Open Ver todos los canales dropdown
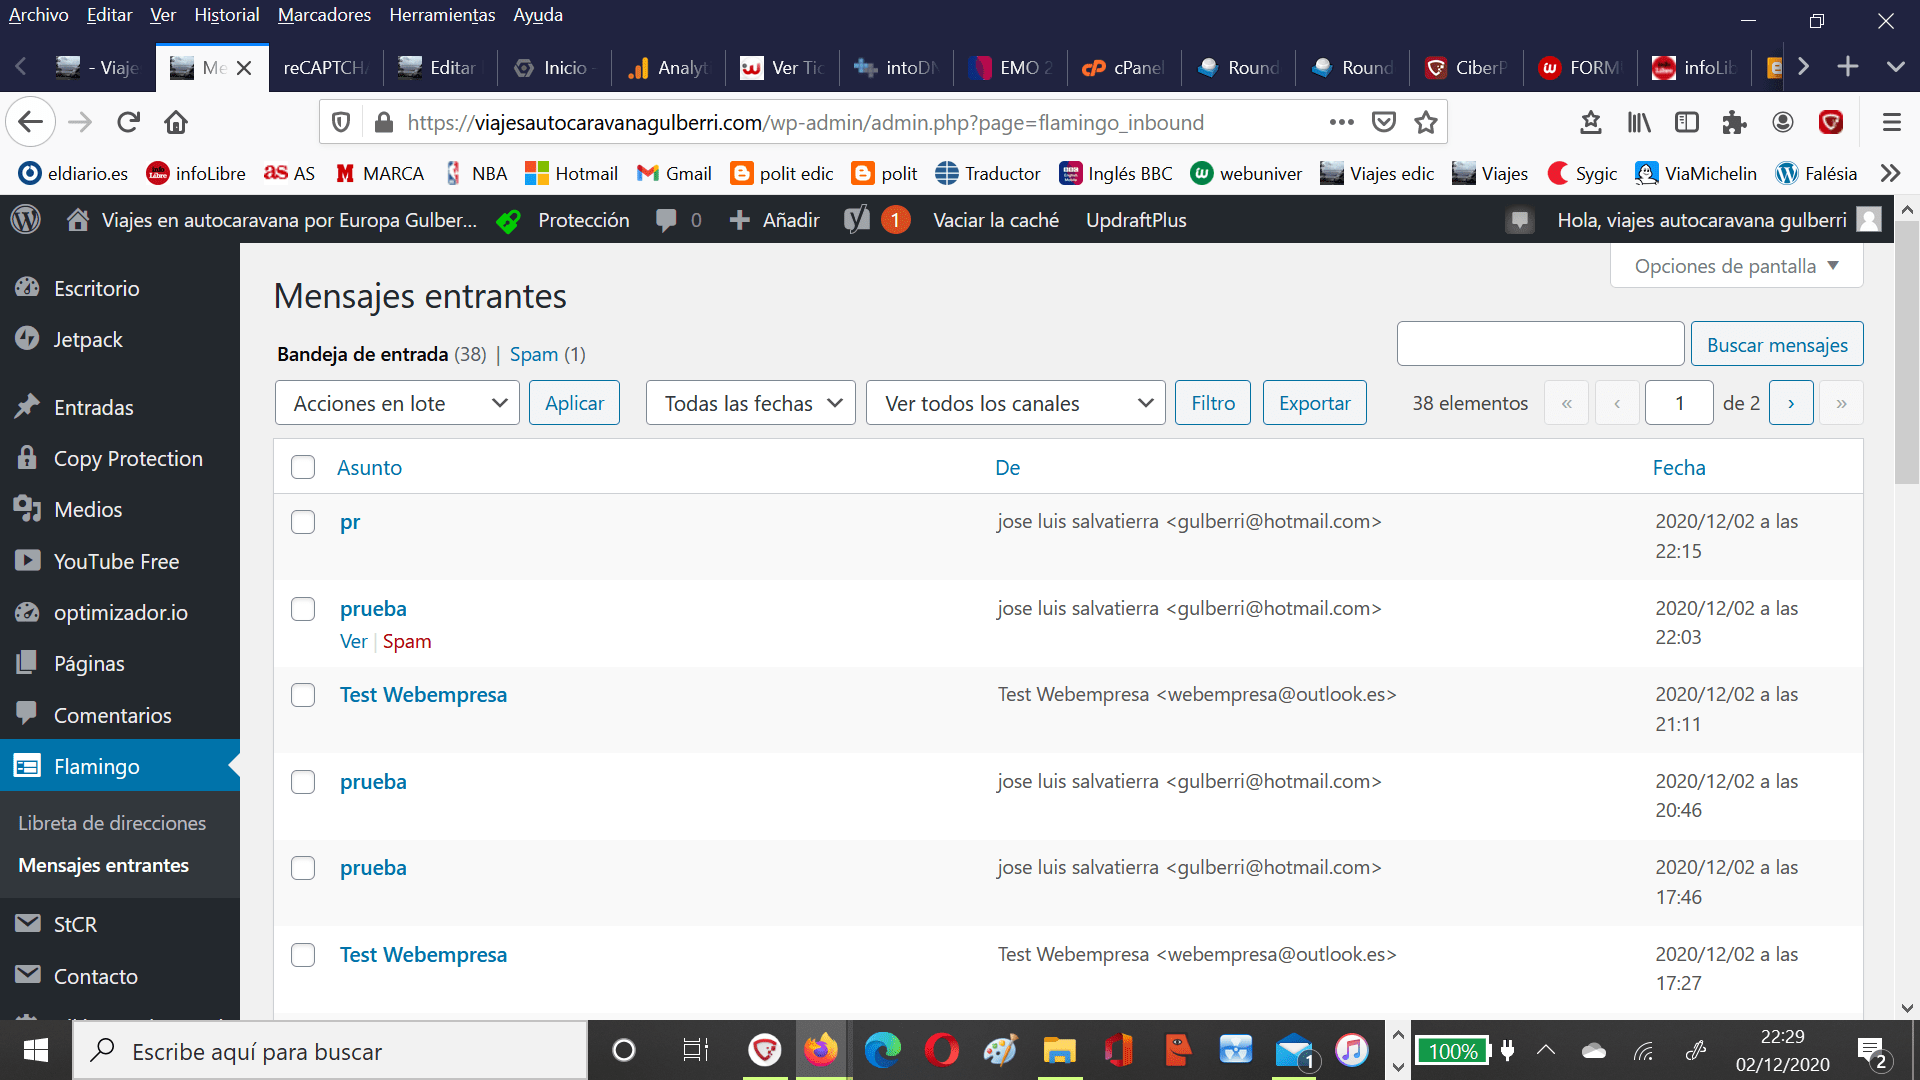Screen dimensions: 1920x1080 (1016, 403)
